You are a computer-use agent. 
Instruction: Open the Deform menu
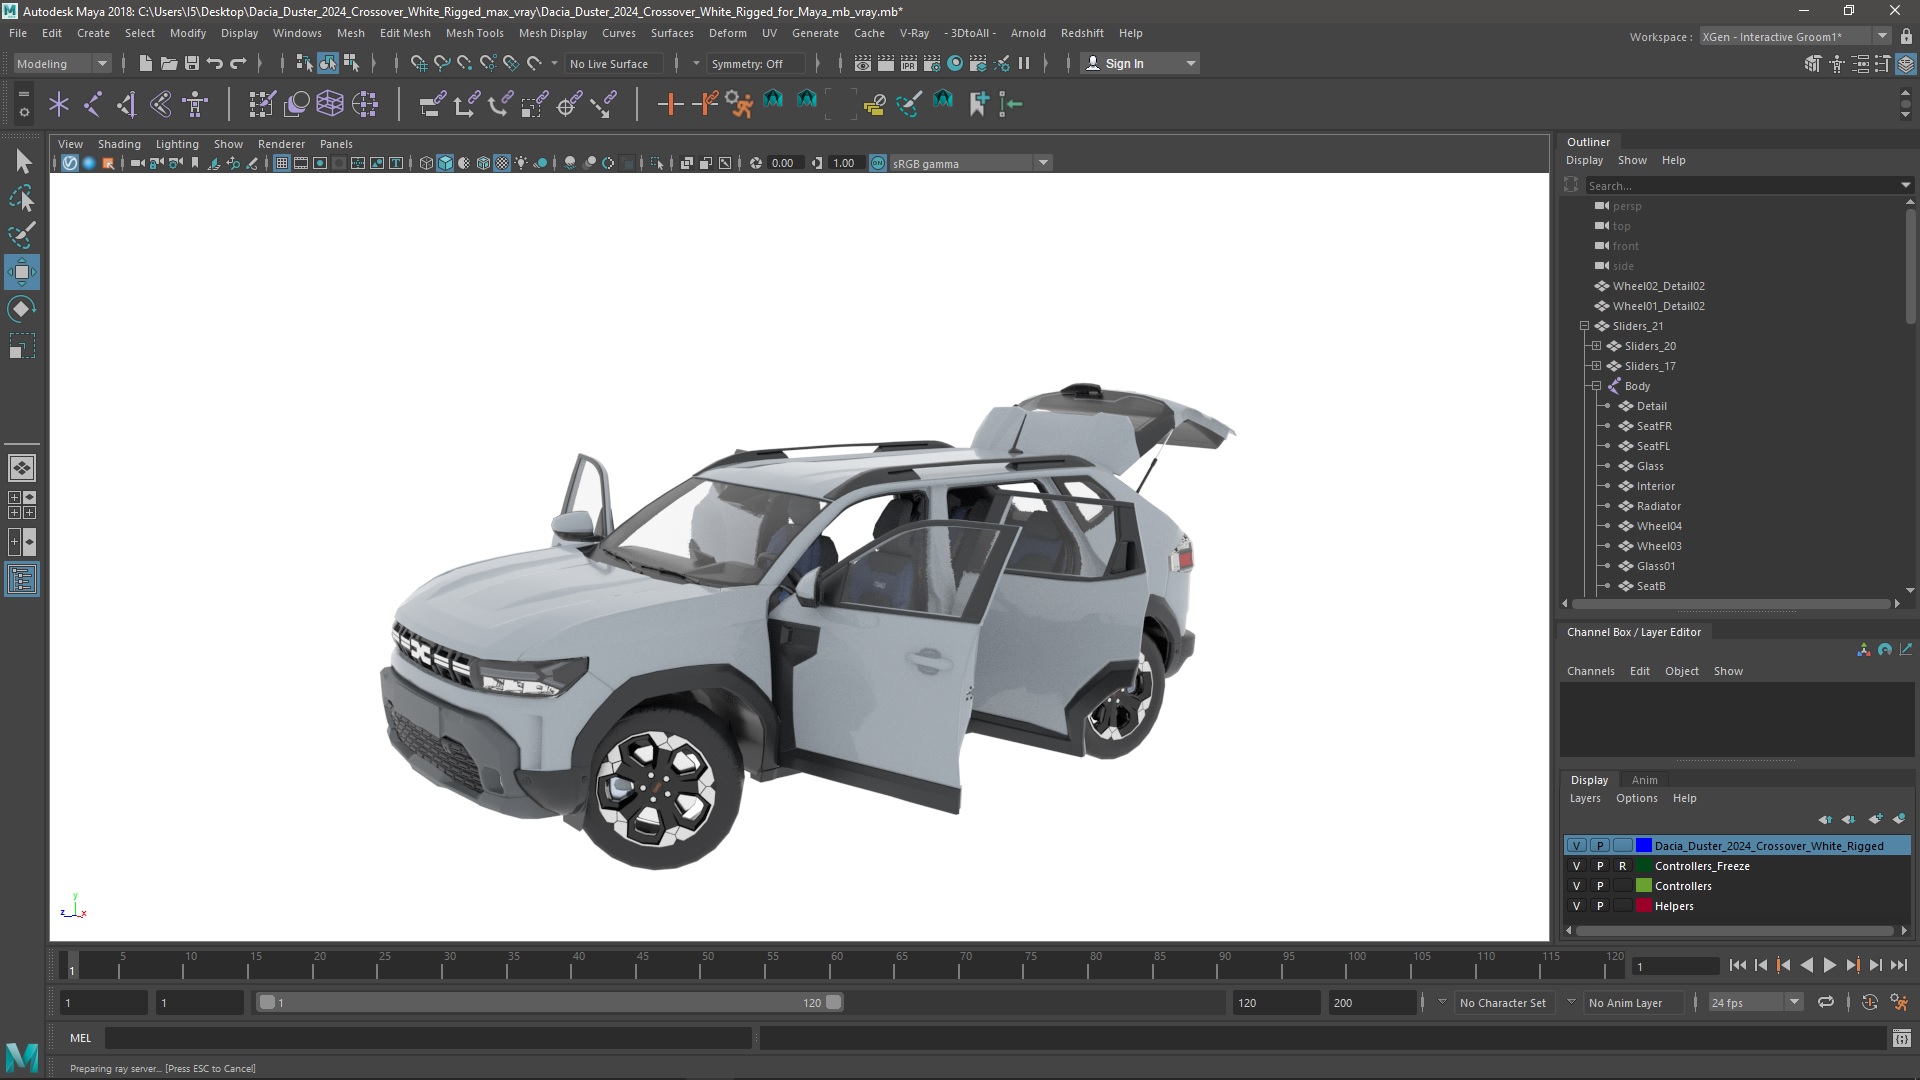point(728,33)
